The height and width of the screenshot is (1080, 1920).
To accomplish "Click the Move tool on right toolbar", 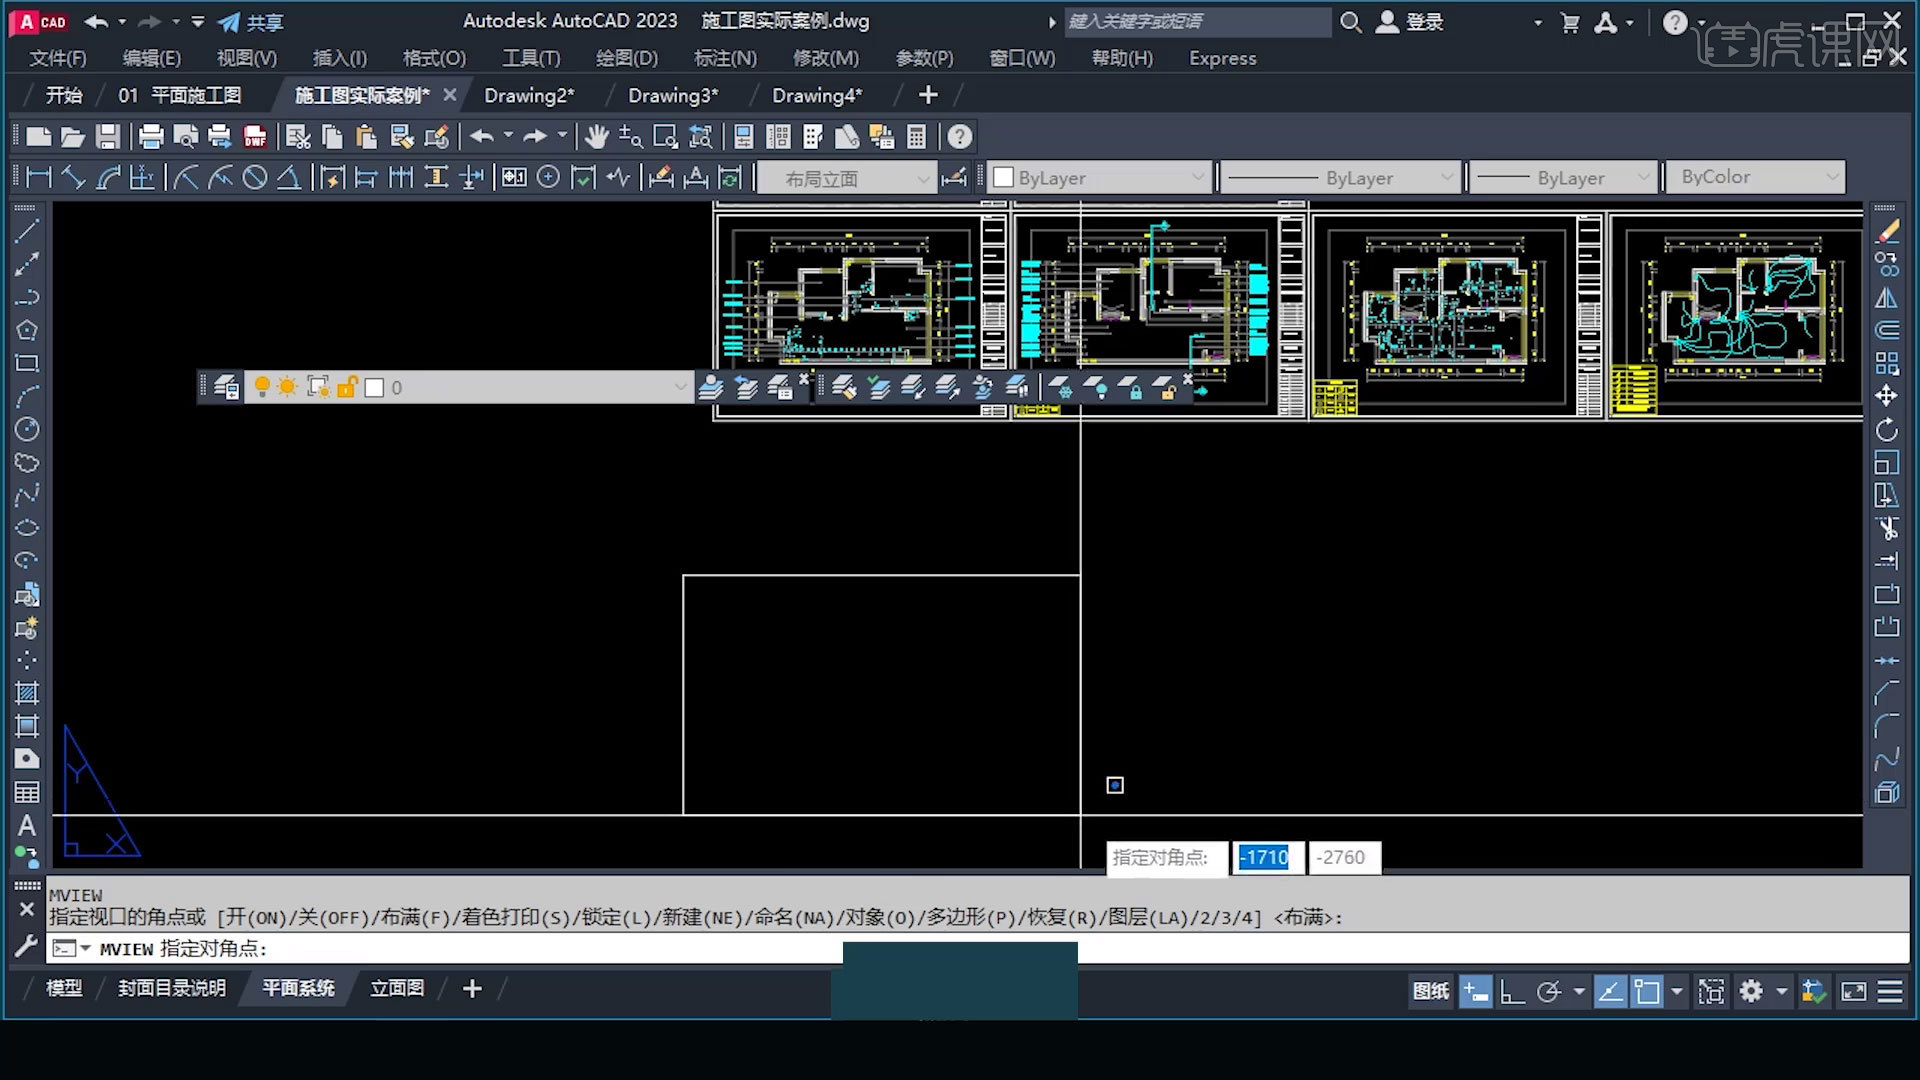I will (1886, 397).
